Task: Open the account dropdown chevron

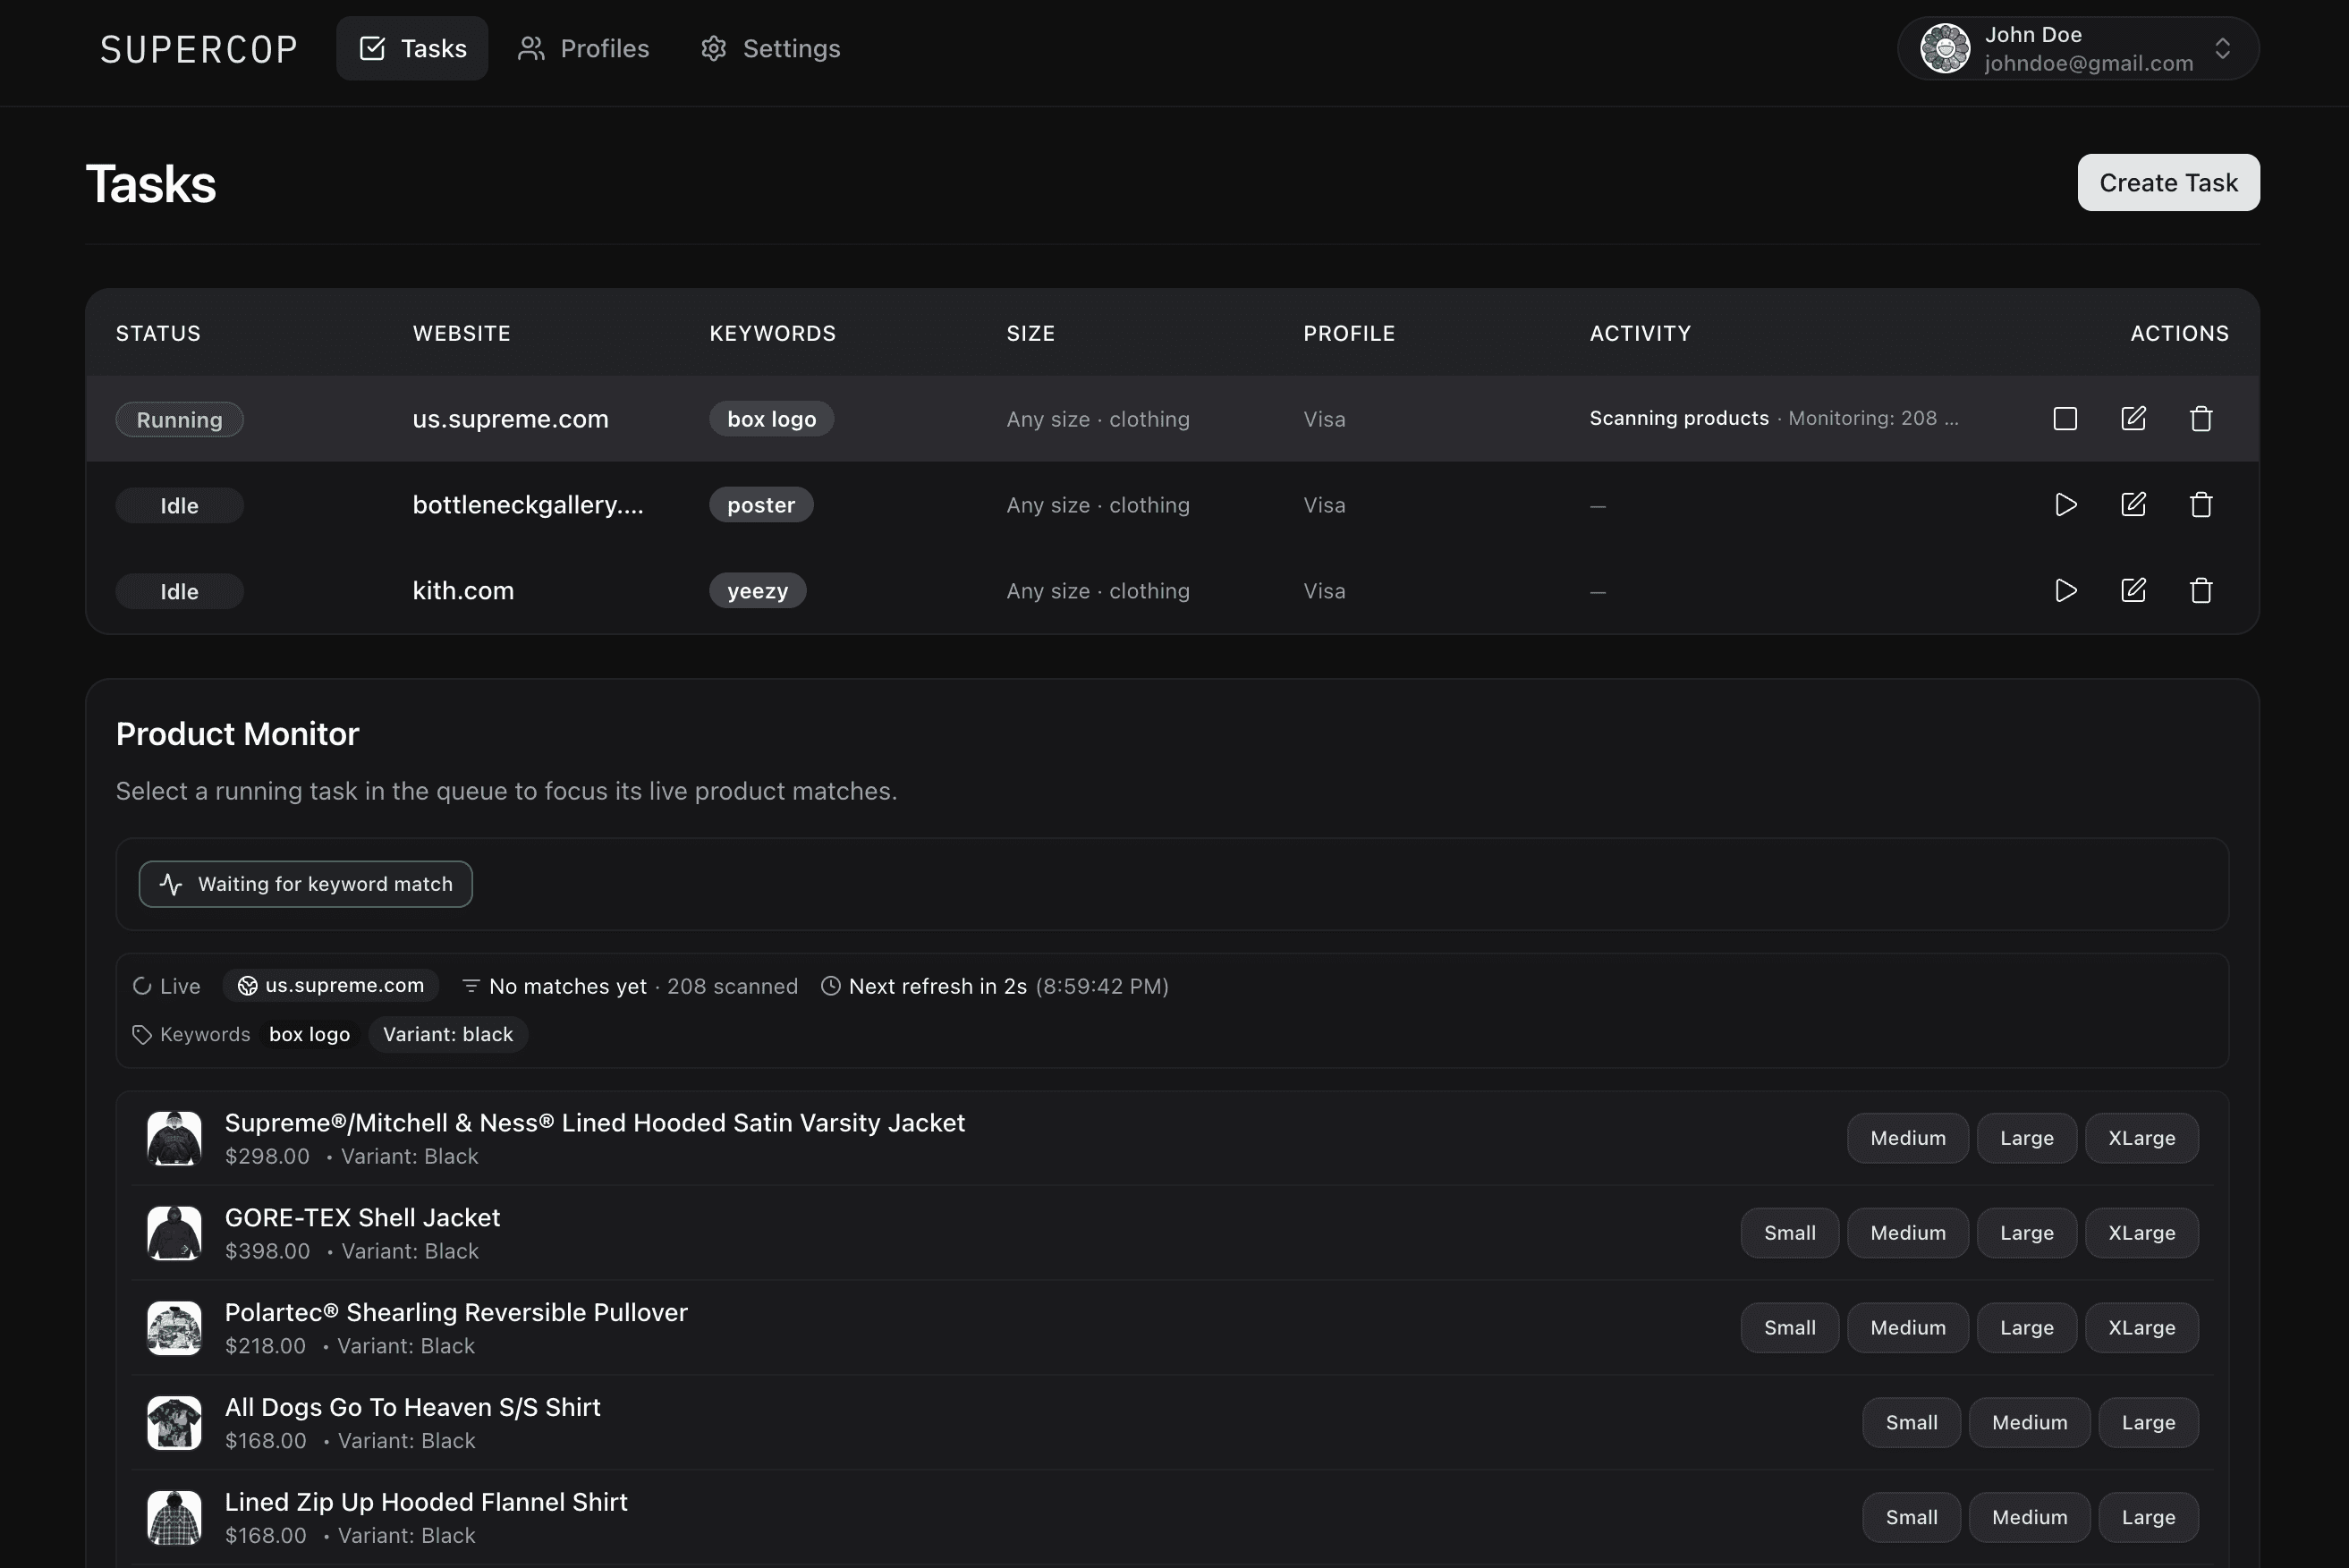Action: coord(2224,47)
